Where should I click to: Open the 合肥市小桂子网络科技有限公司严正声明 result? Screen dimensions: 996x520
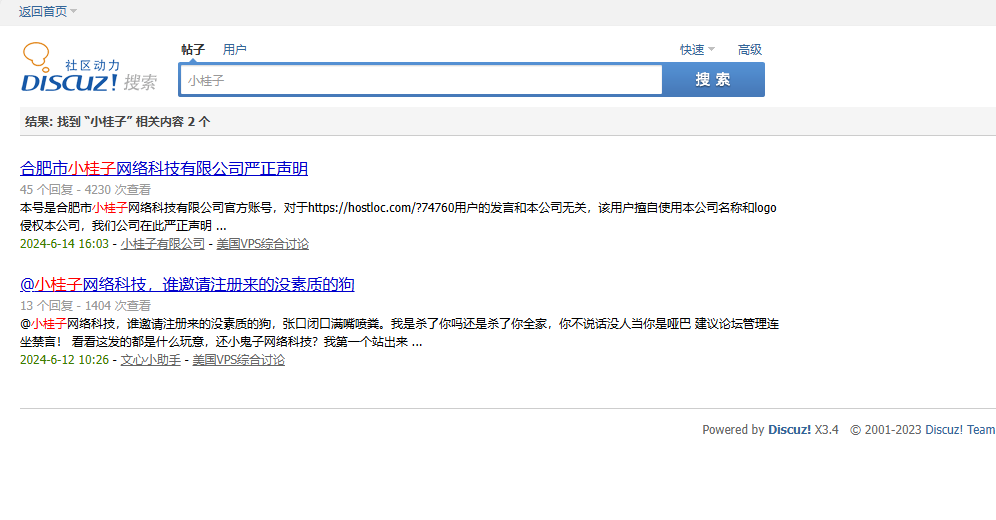point(164,168)
